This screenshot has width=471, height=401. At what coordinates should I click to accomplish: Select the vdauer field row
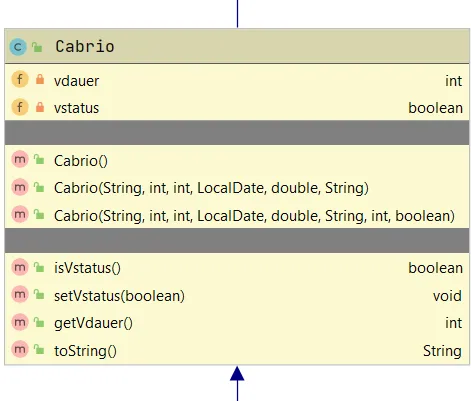point(237,81)
